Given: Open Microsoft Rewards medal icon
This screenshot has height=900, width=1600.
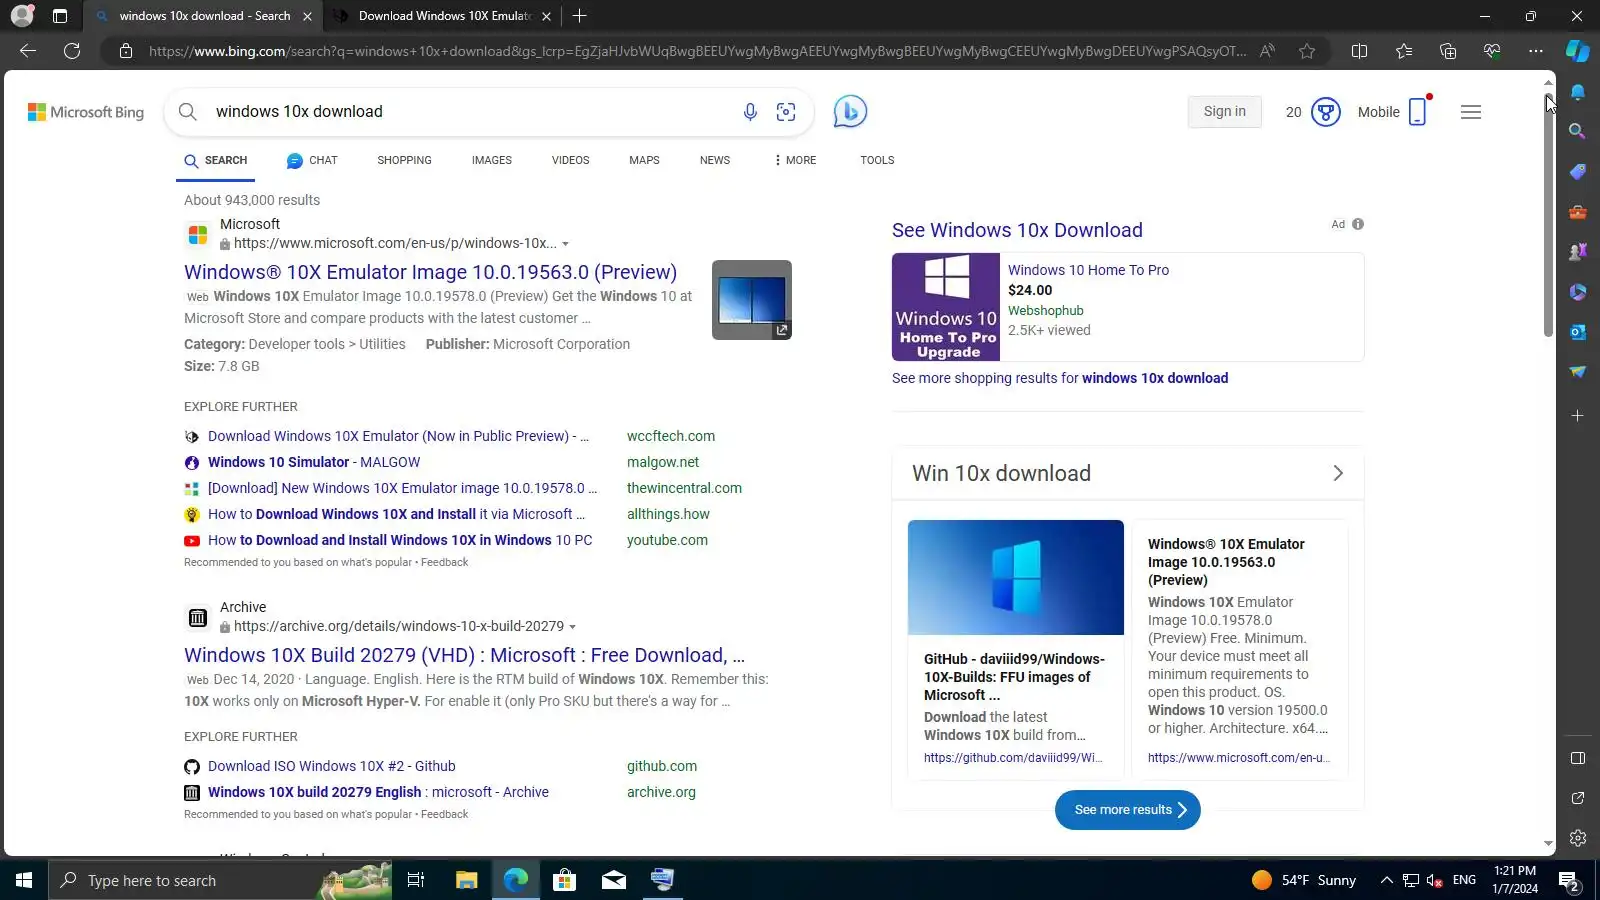Looking at the screenshot, I should pyautogui.click(x=1326, y=112).
